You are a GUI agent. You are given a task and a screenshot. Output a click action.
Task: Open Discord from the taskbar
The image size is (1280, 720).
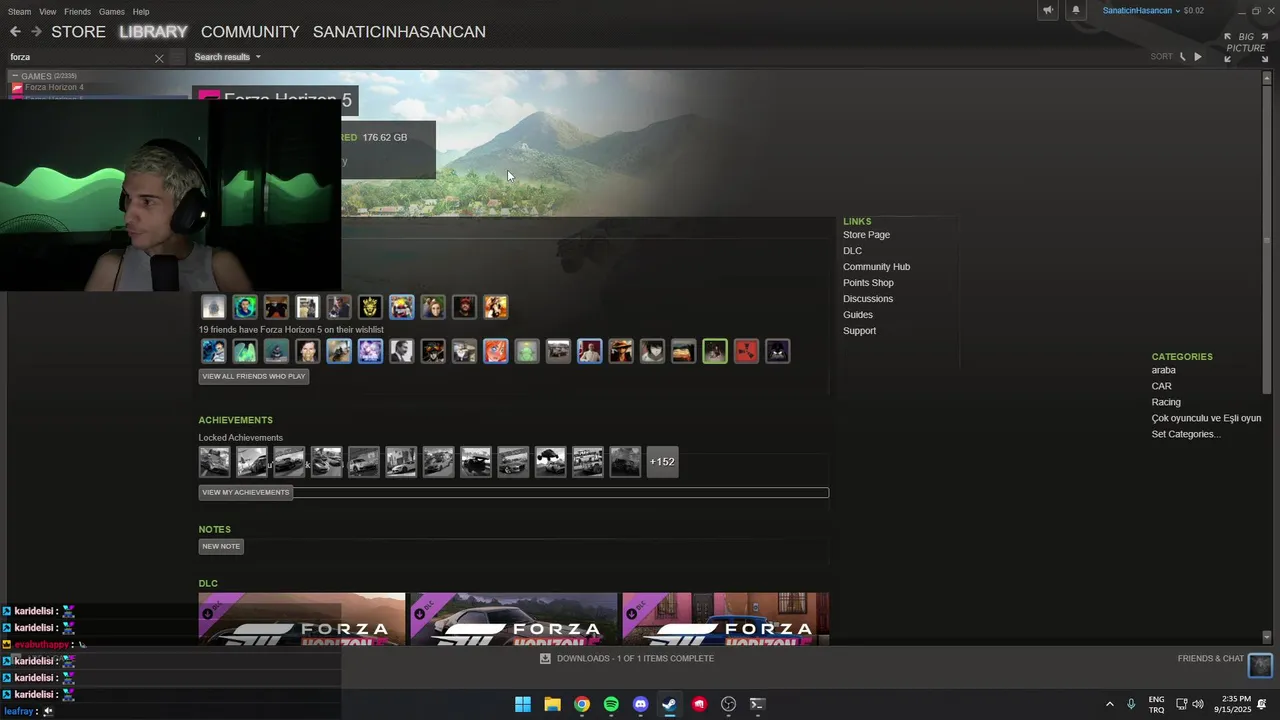(641, 704)
